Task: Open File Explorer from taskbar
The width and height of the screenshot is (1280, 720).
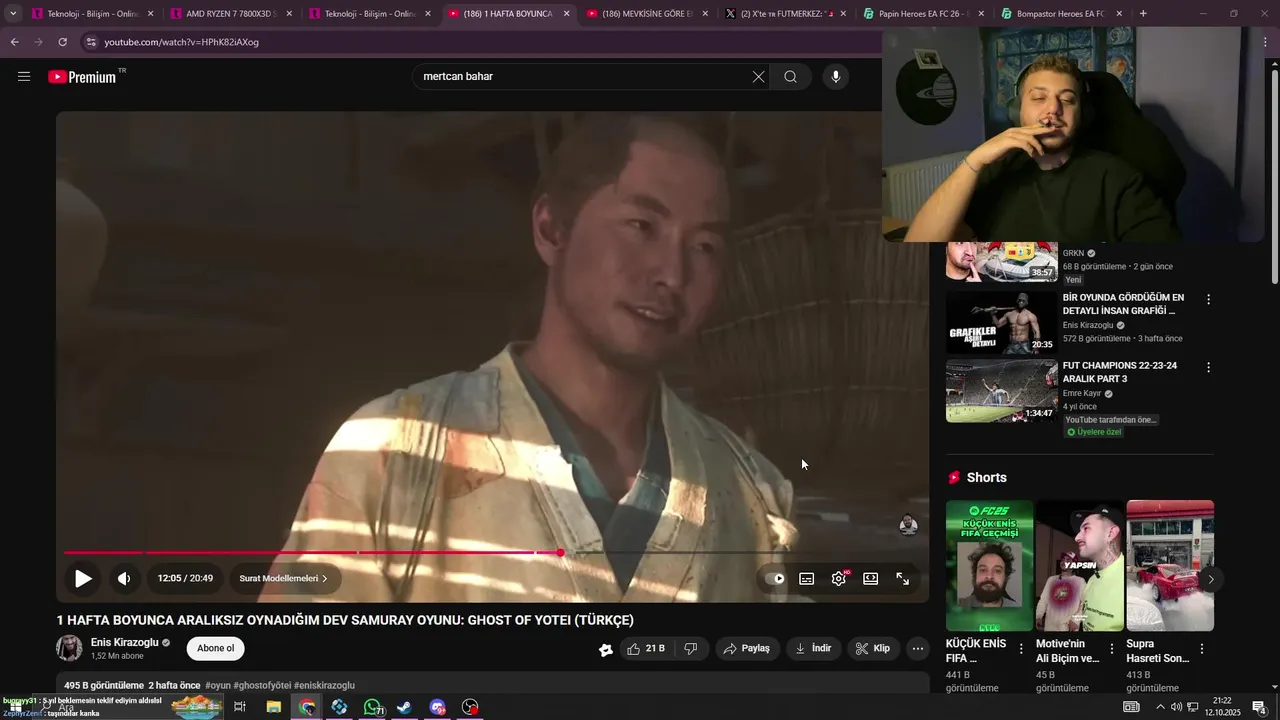Action: pos(273,707)
